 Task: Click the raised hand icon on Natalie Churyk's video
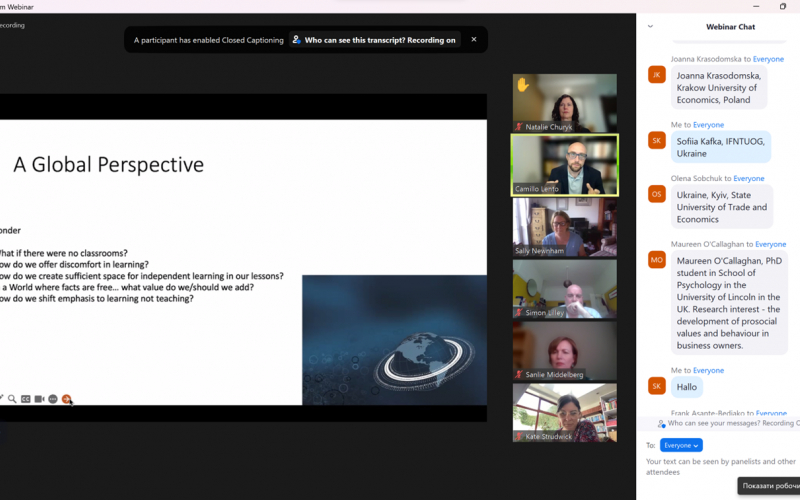tap(523, 84)
